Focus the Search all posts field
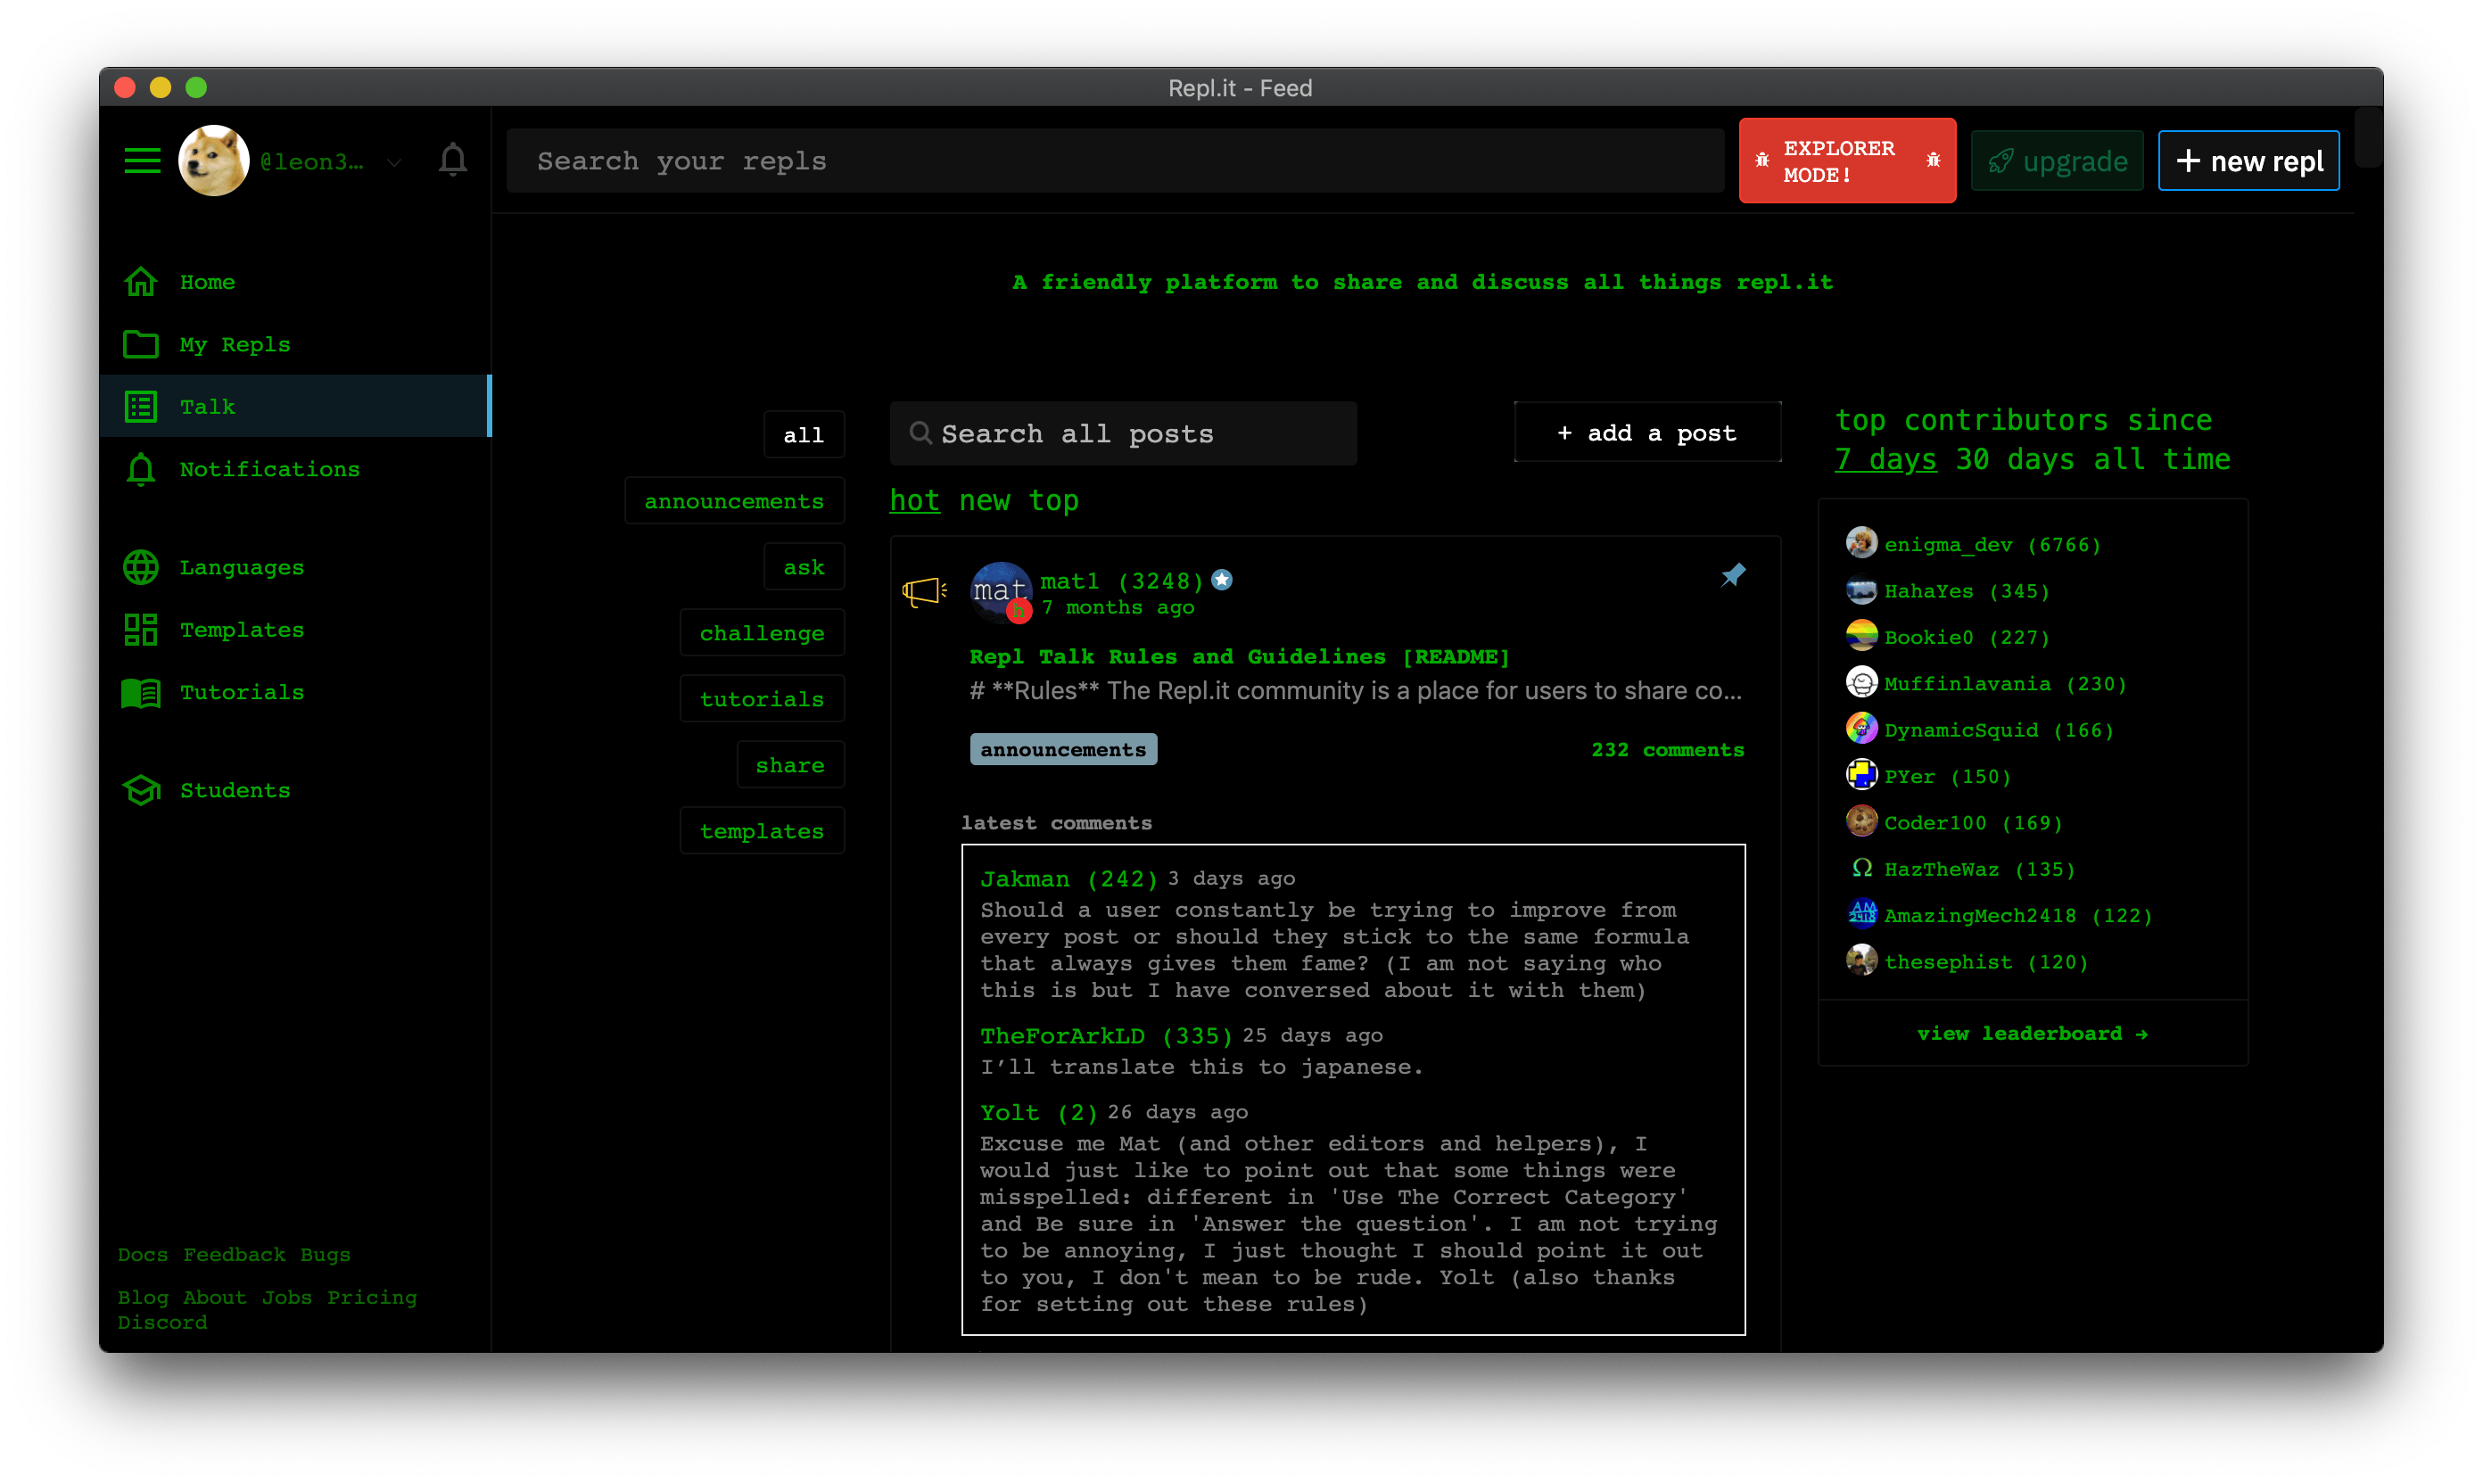Viewport: 2483px width, 1484px height. 1123,433
